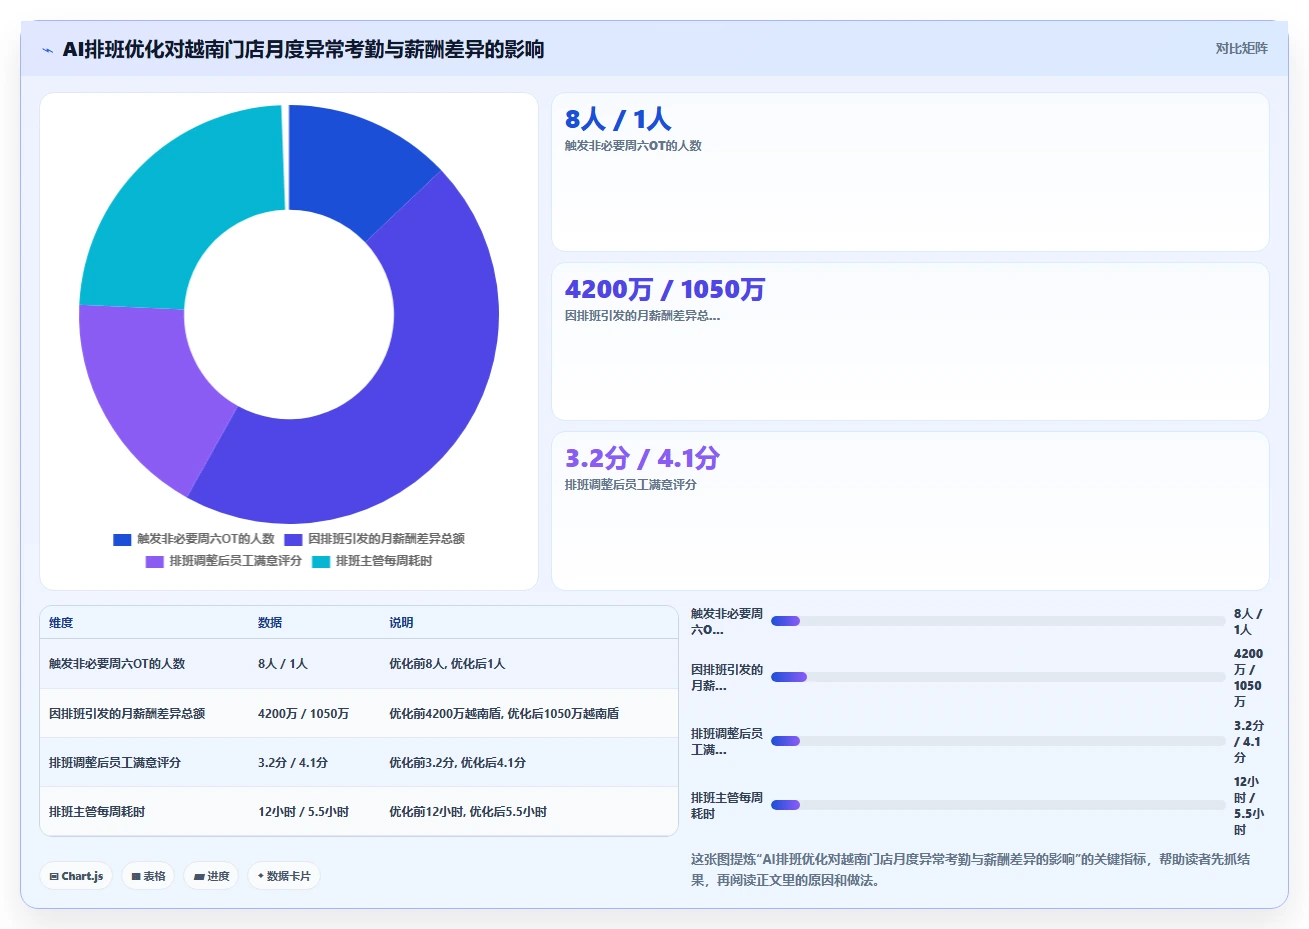
Task: Click the 说明 column header
Action: pyautogui.click(x=401, y=622)
